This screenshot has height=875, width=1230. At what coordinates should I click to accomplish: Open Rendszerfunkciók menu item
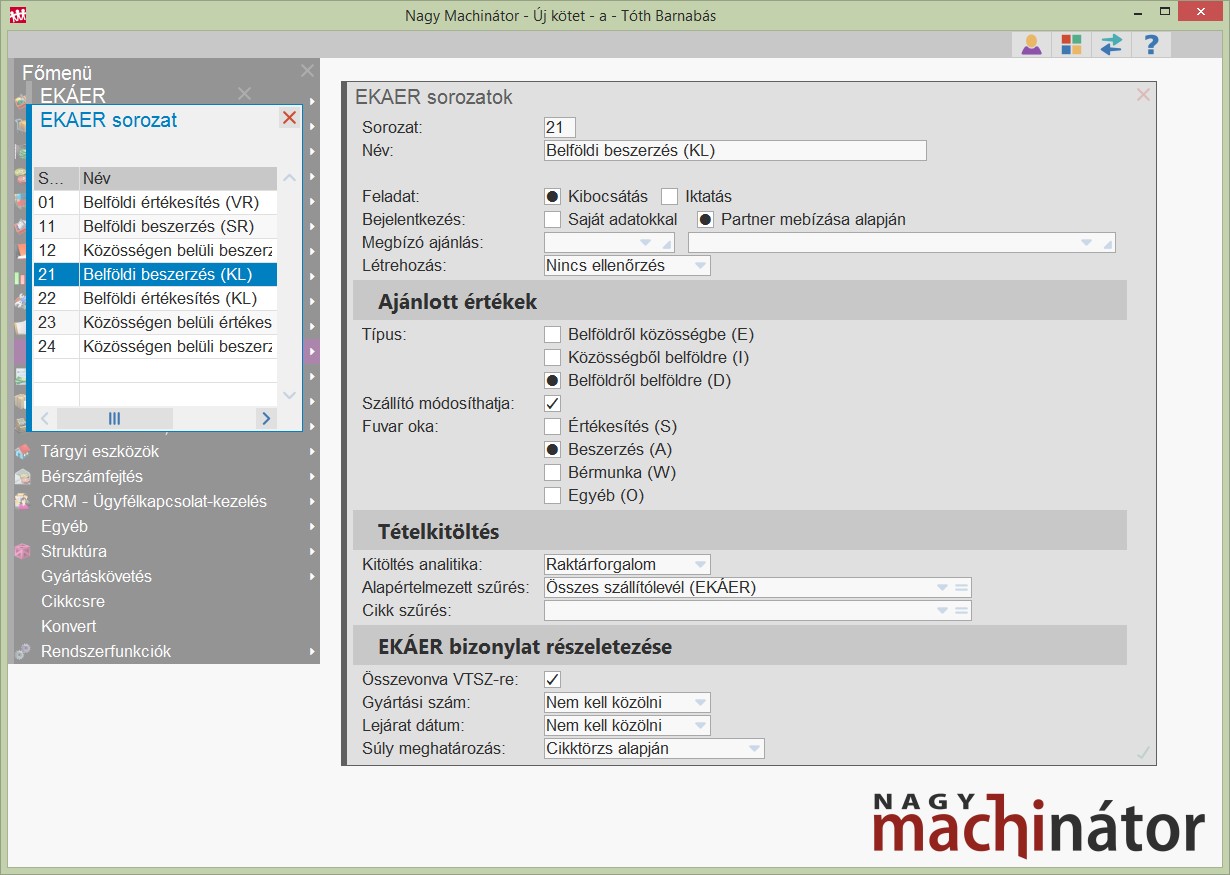click(106, 652)
